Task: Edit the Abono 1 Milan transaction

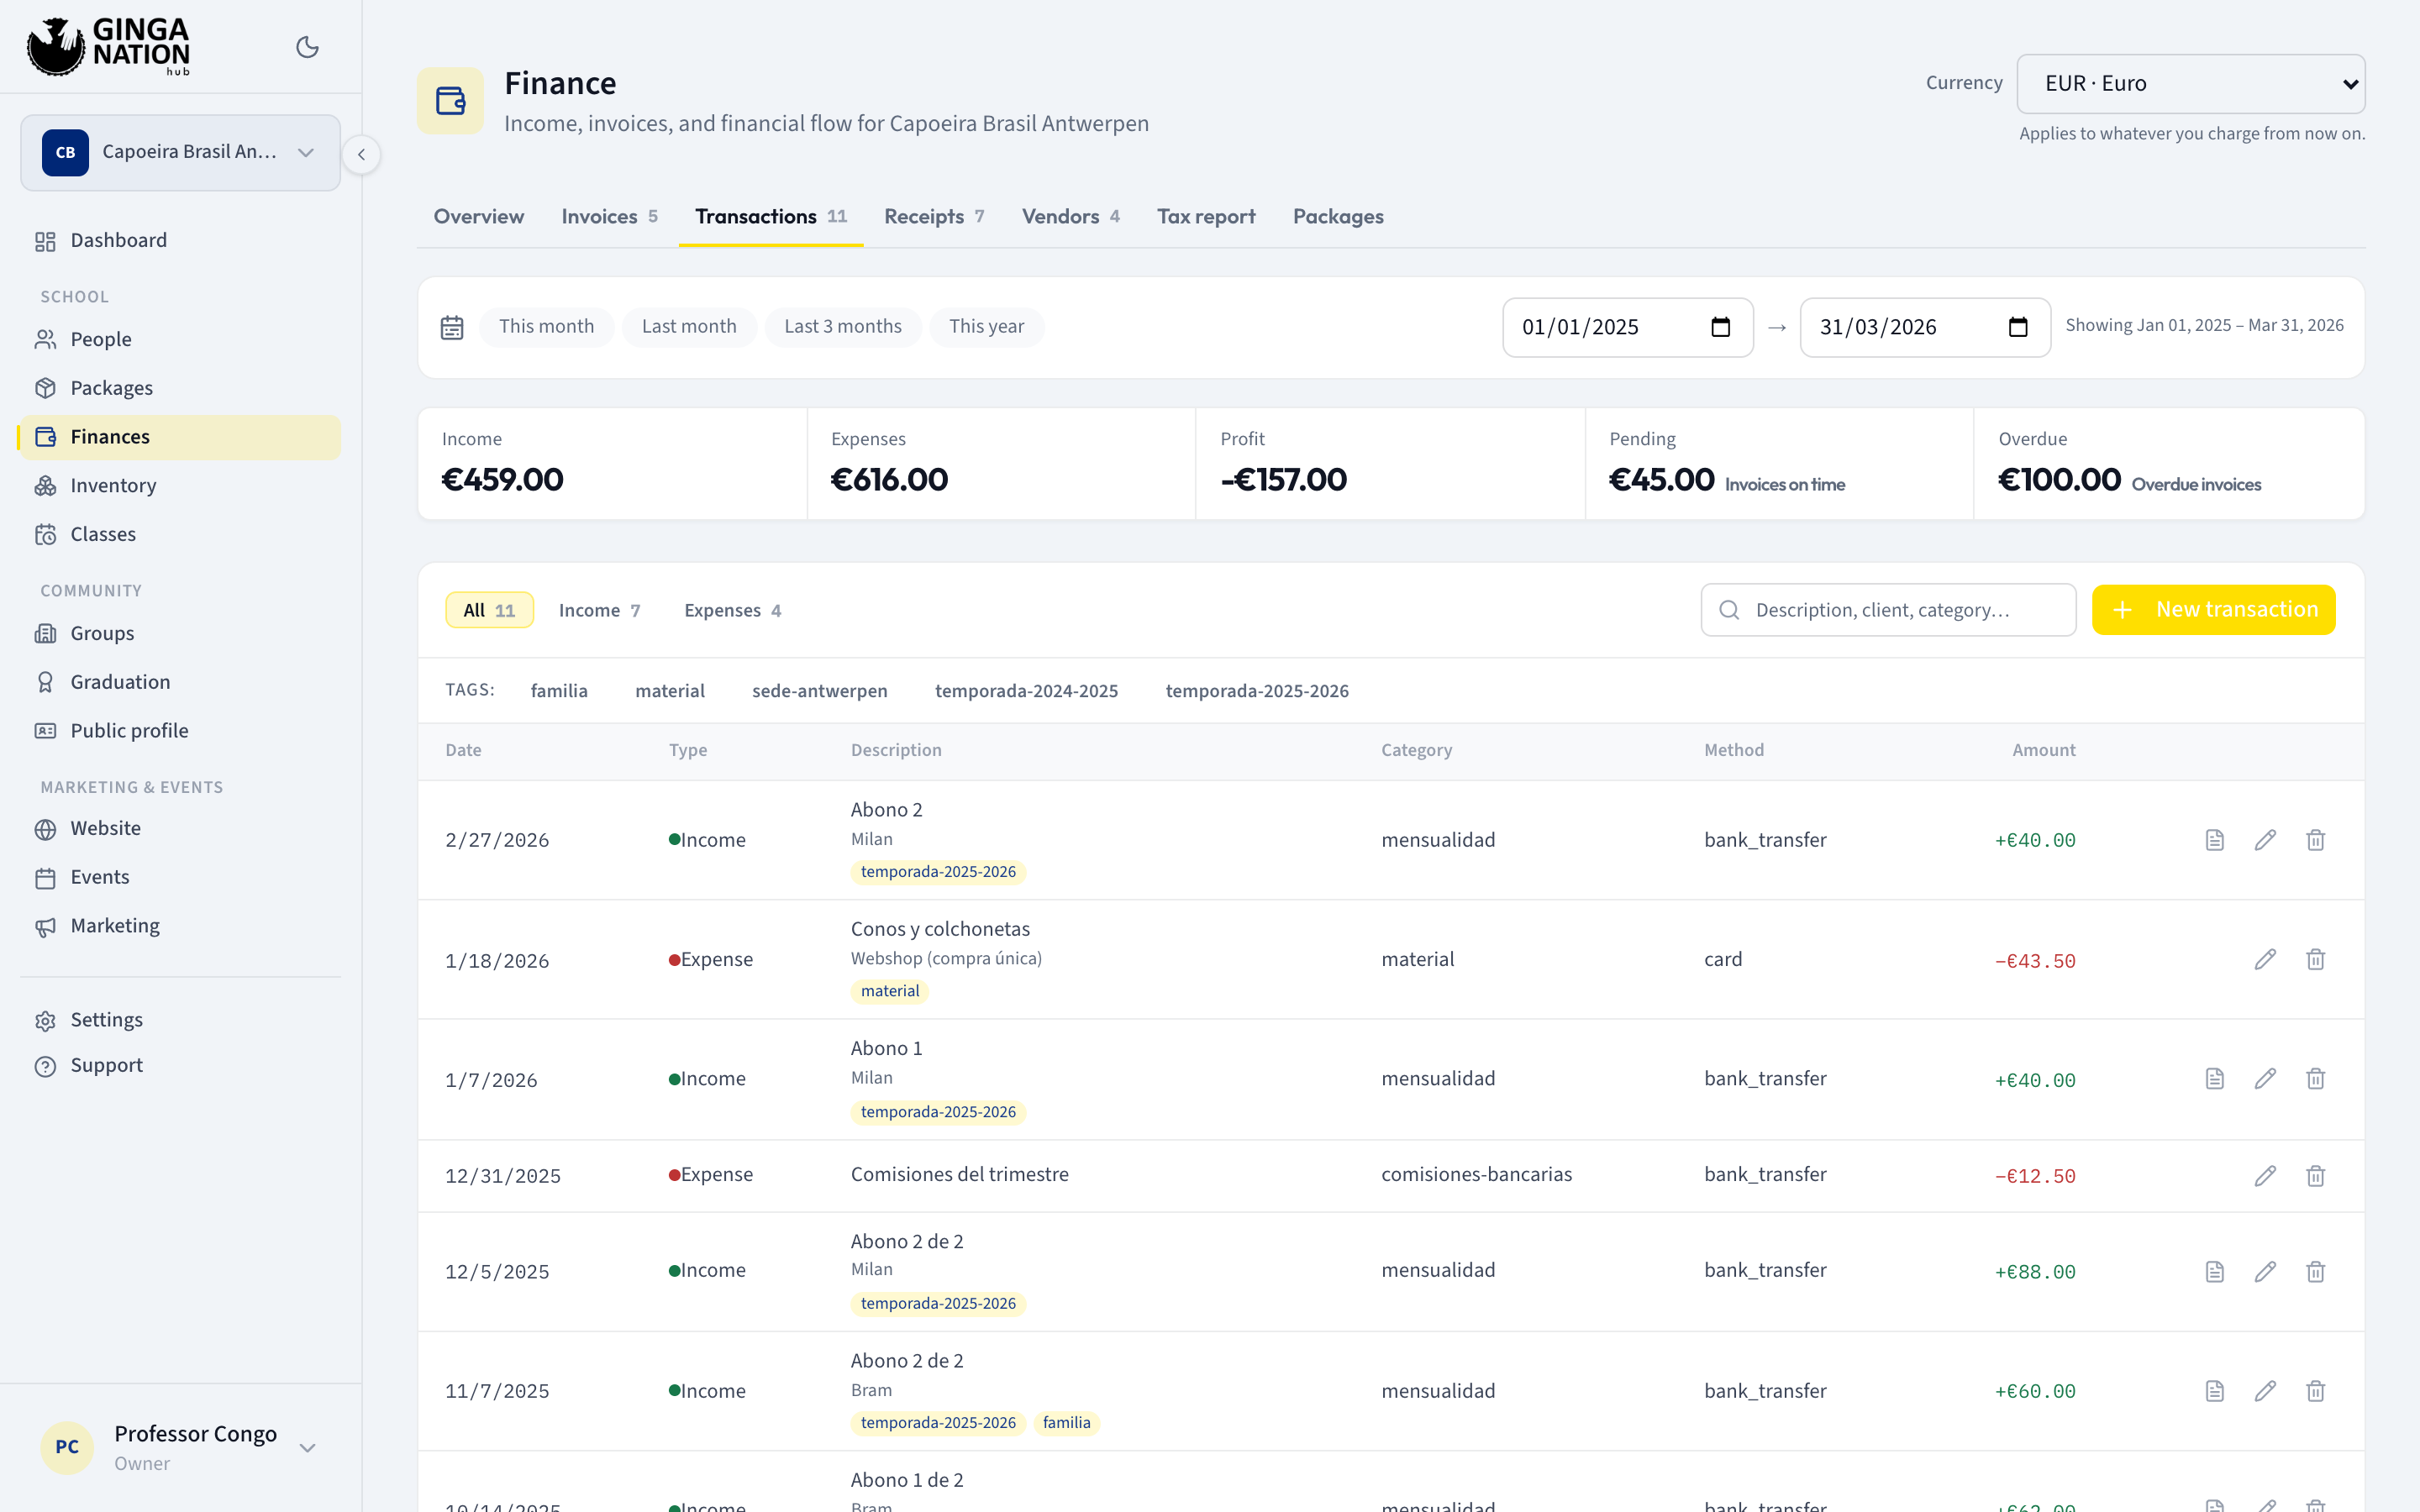Action: (2265, 1079)
